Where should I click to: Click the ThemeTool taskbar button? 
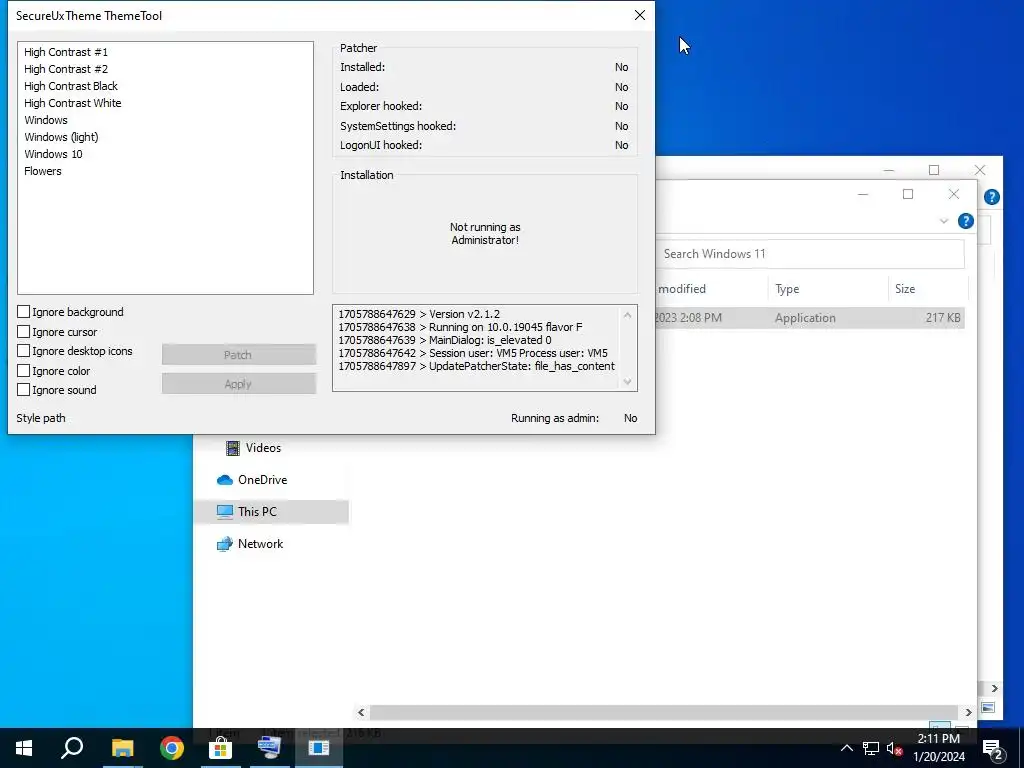point(319,748)
